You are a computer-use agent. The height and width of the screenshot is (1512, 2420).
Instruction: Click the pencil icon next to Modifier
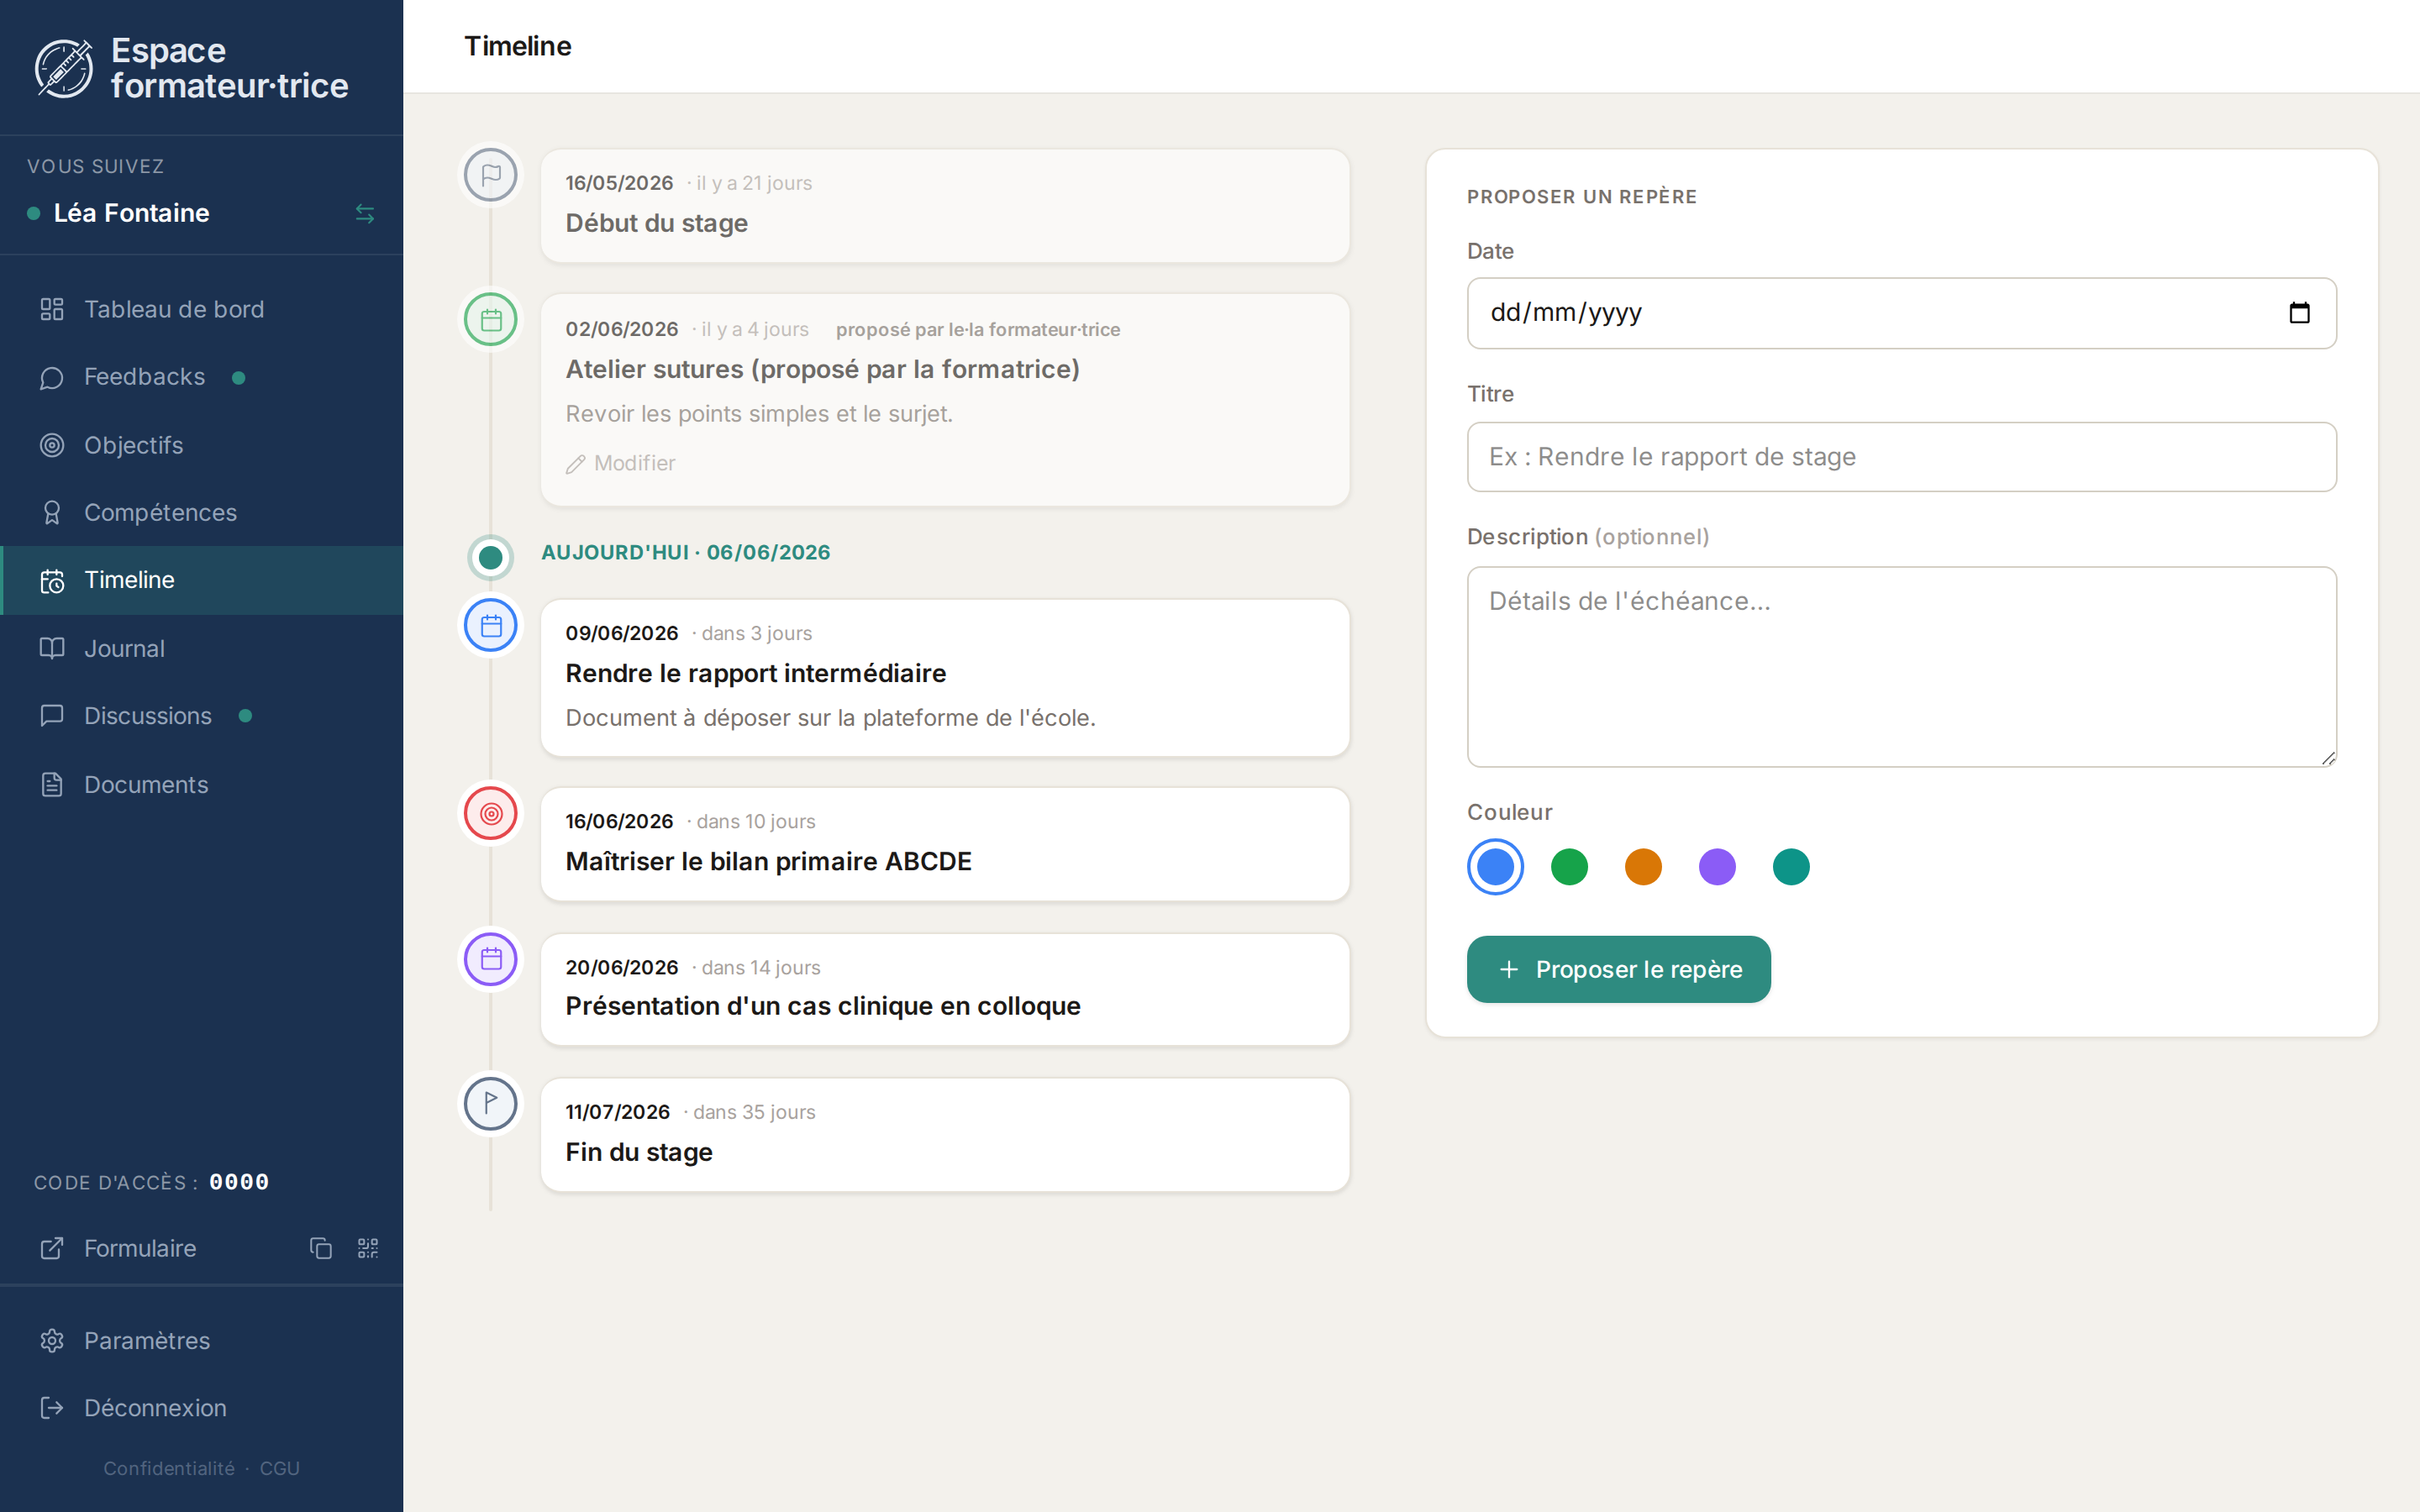click(575, 464)
